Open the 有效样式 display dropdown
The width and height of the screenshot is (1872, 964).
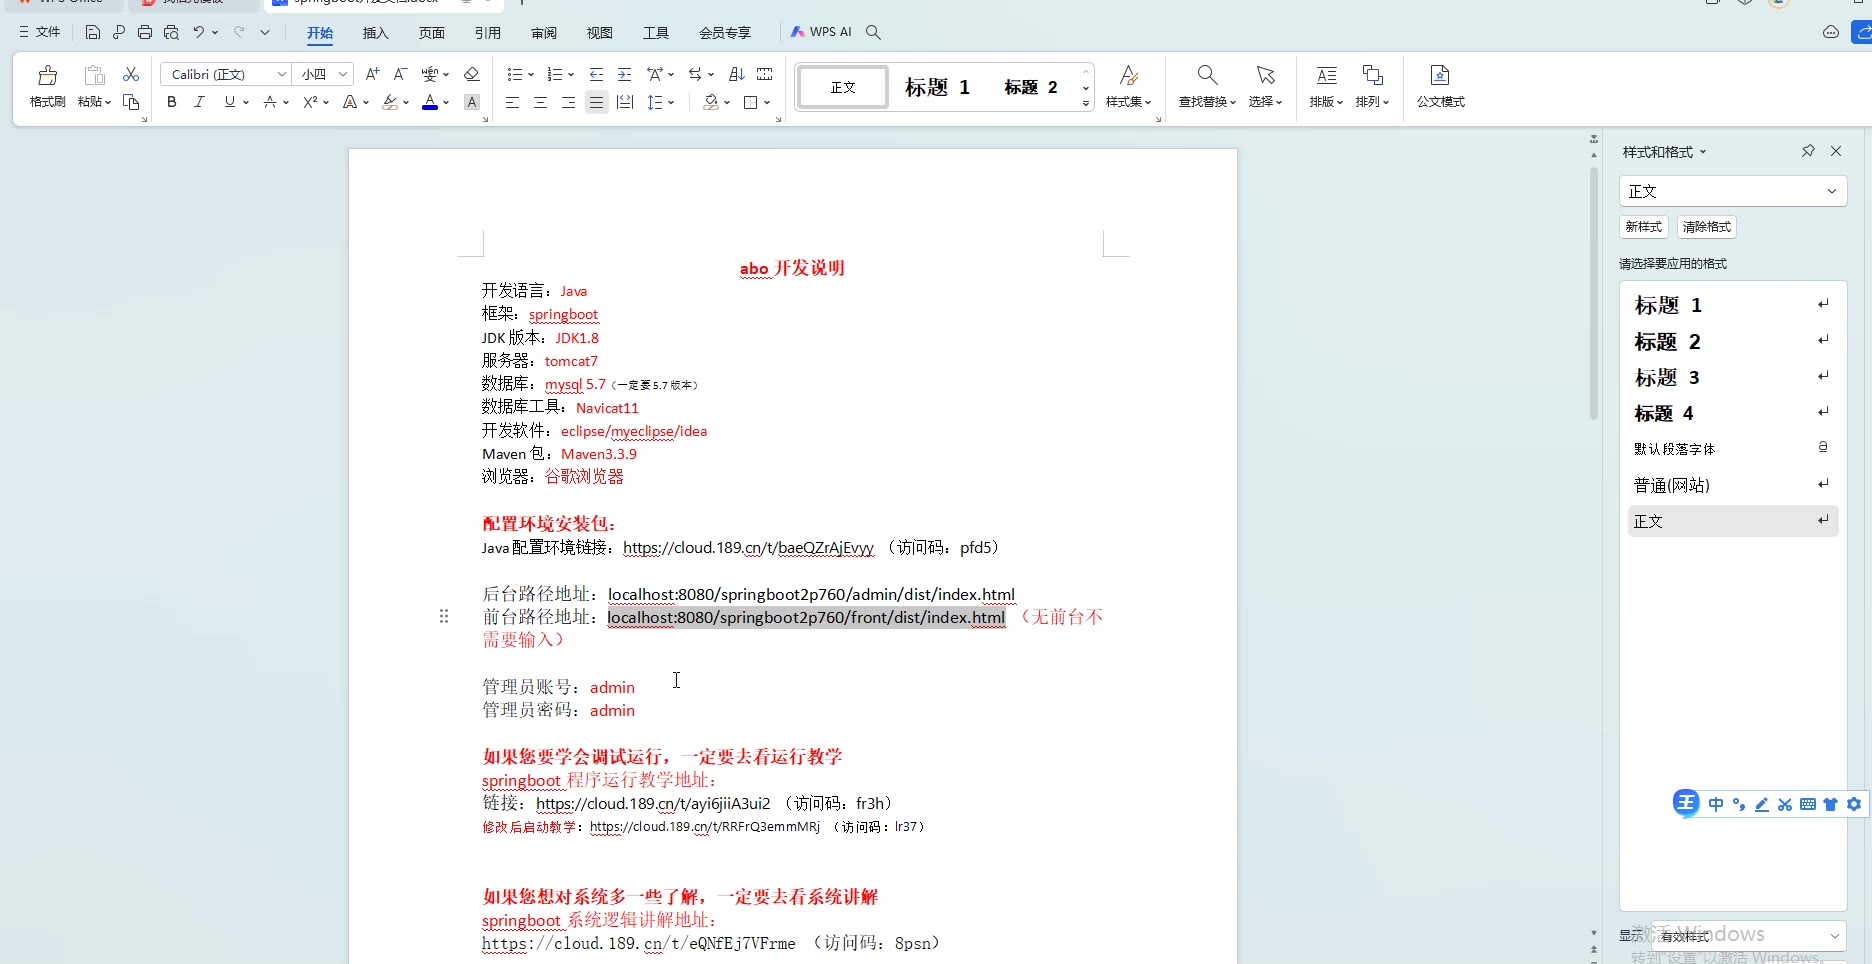point(1834,936)
